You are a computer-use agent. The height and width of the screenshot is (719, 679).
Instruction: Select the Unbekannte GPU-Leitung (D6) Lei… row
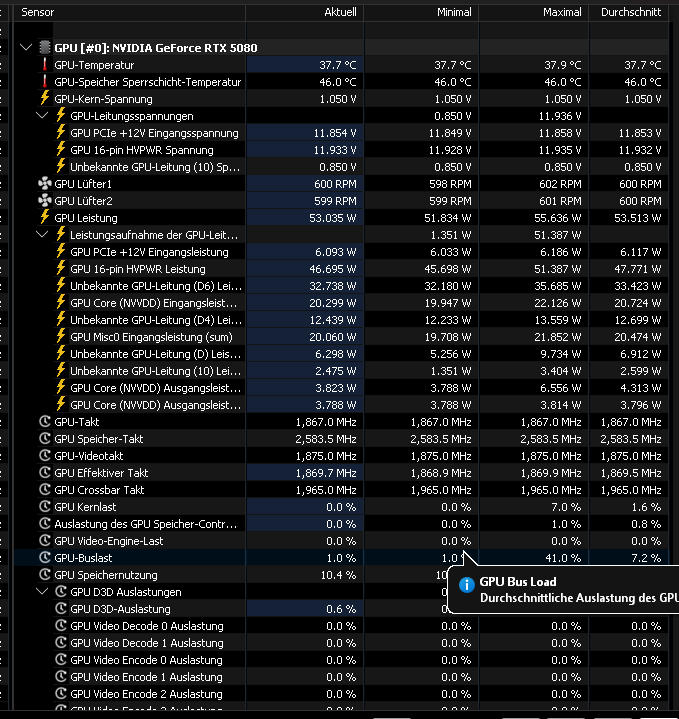(341, 286)
